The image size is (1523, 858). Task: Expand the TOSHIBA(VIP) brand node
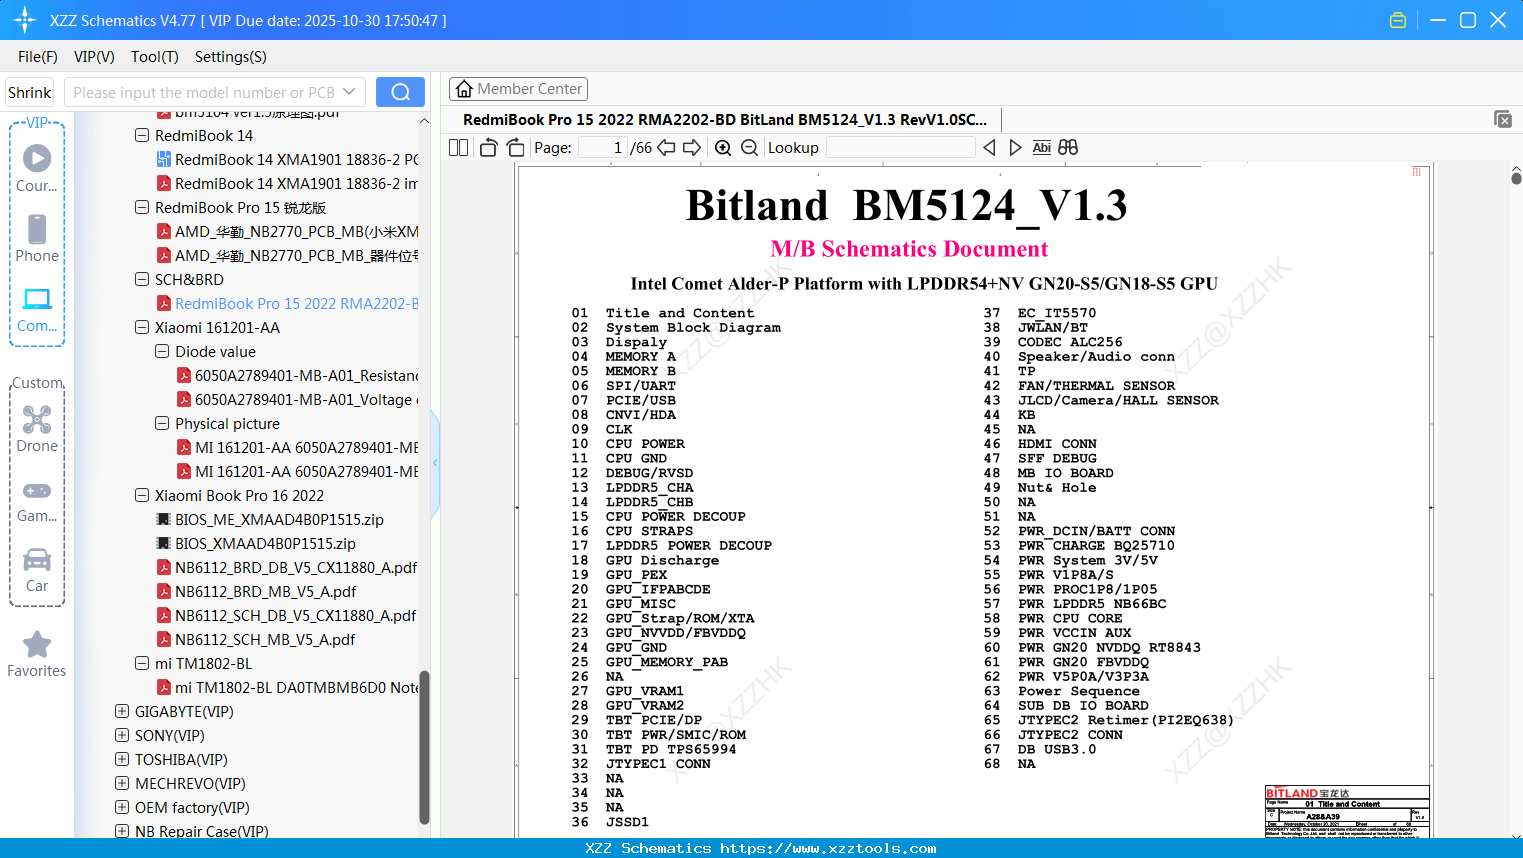[x=122, y=760]
